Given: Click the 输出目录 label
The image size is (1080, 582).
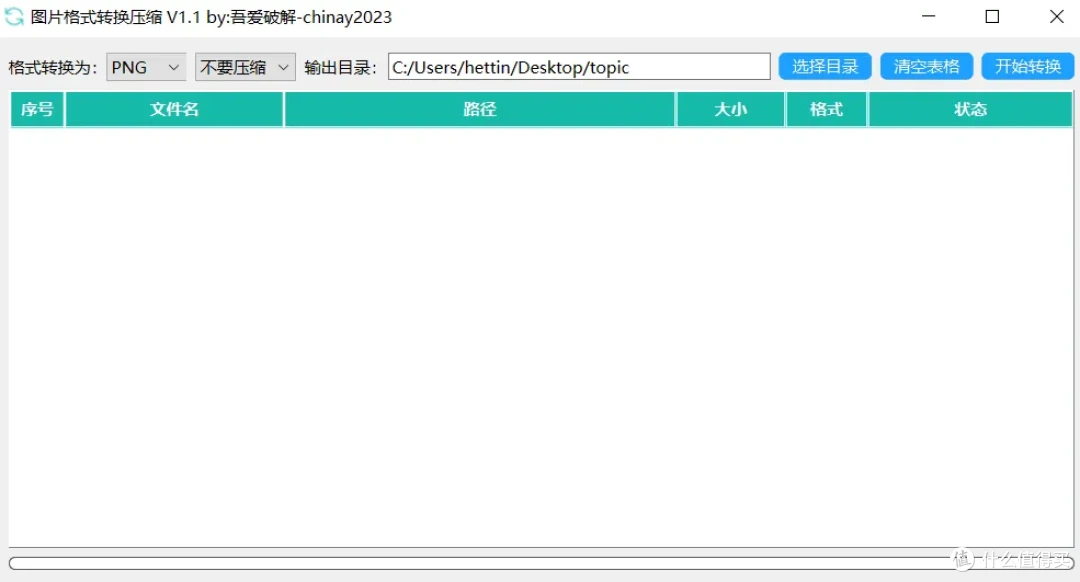Looking at the screenshot, I should [340, 67].
